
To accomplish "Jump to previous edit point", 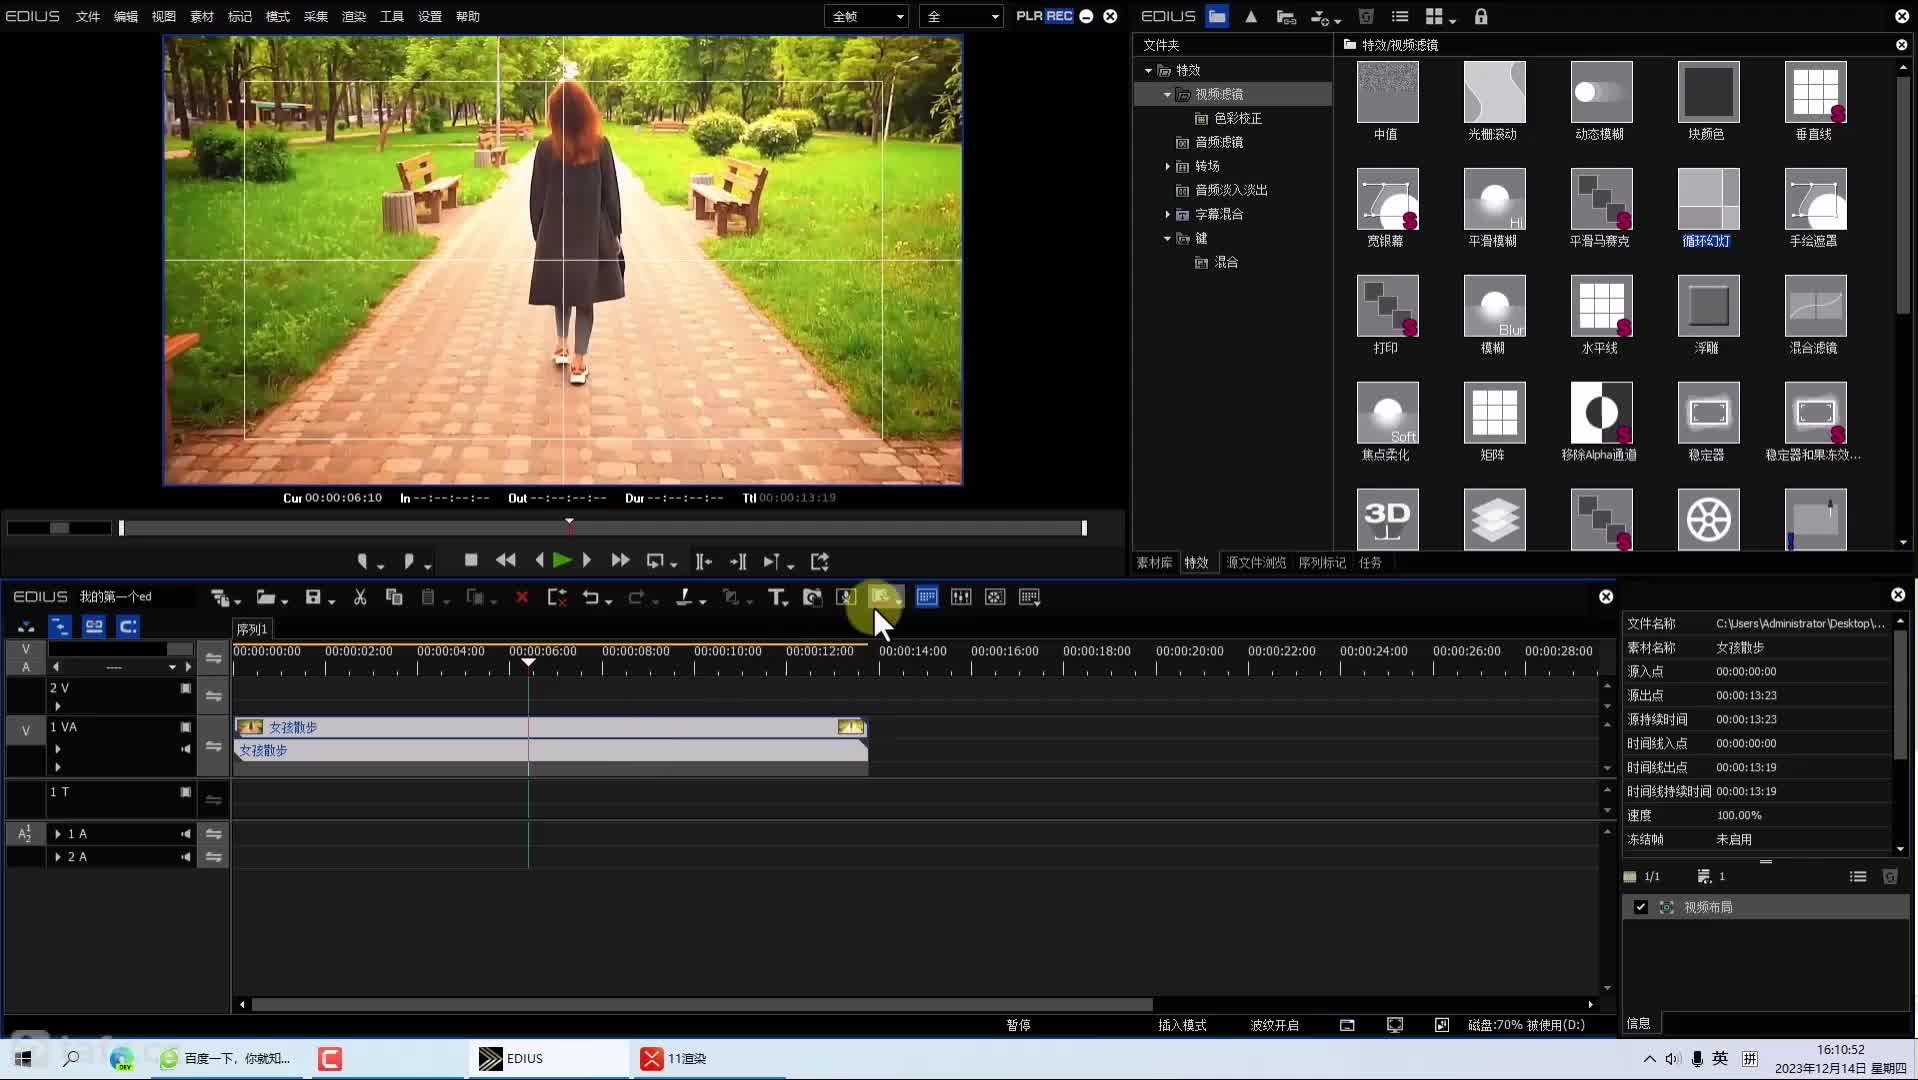I will coord(704,561).
